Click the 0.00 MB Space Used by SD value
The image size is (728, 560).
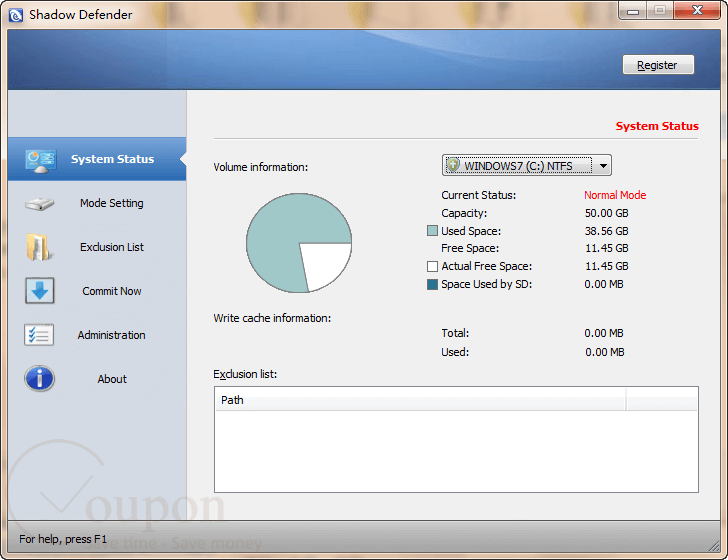pos(604,284)
